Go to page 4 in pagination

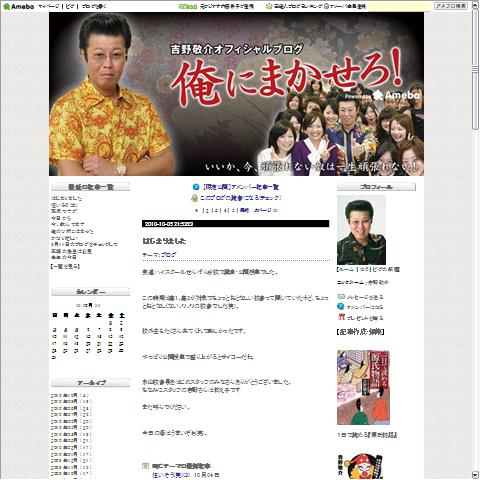point(225,211)
